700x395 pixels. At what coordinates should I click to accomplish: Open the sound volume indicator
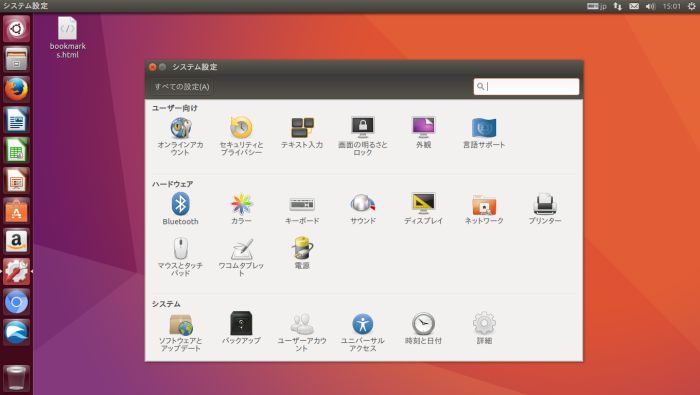coord(650,6)
